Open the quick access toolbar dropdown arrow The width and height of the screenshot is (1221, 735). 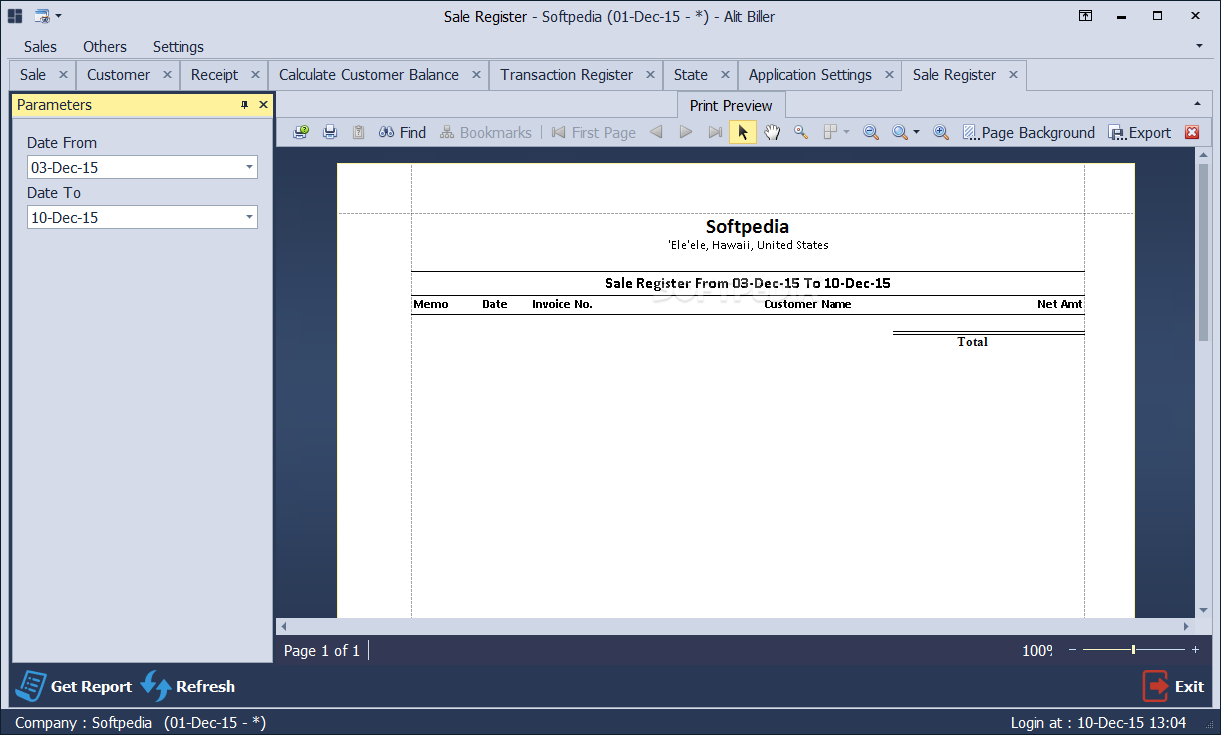[x=58, y=16]
